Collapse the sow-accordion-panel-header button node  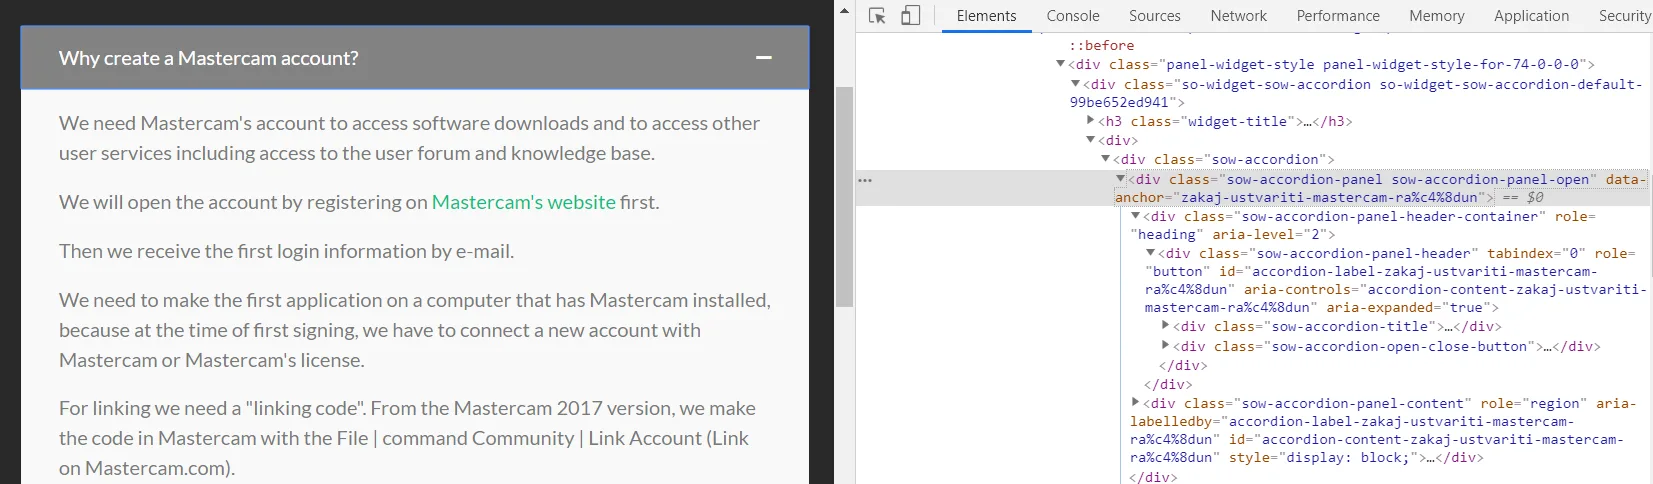pyautogui.click(x=1151, y=253)
